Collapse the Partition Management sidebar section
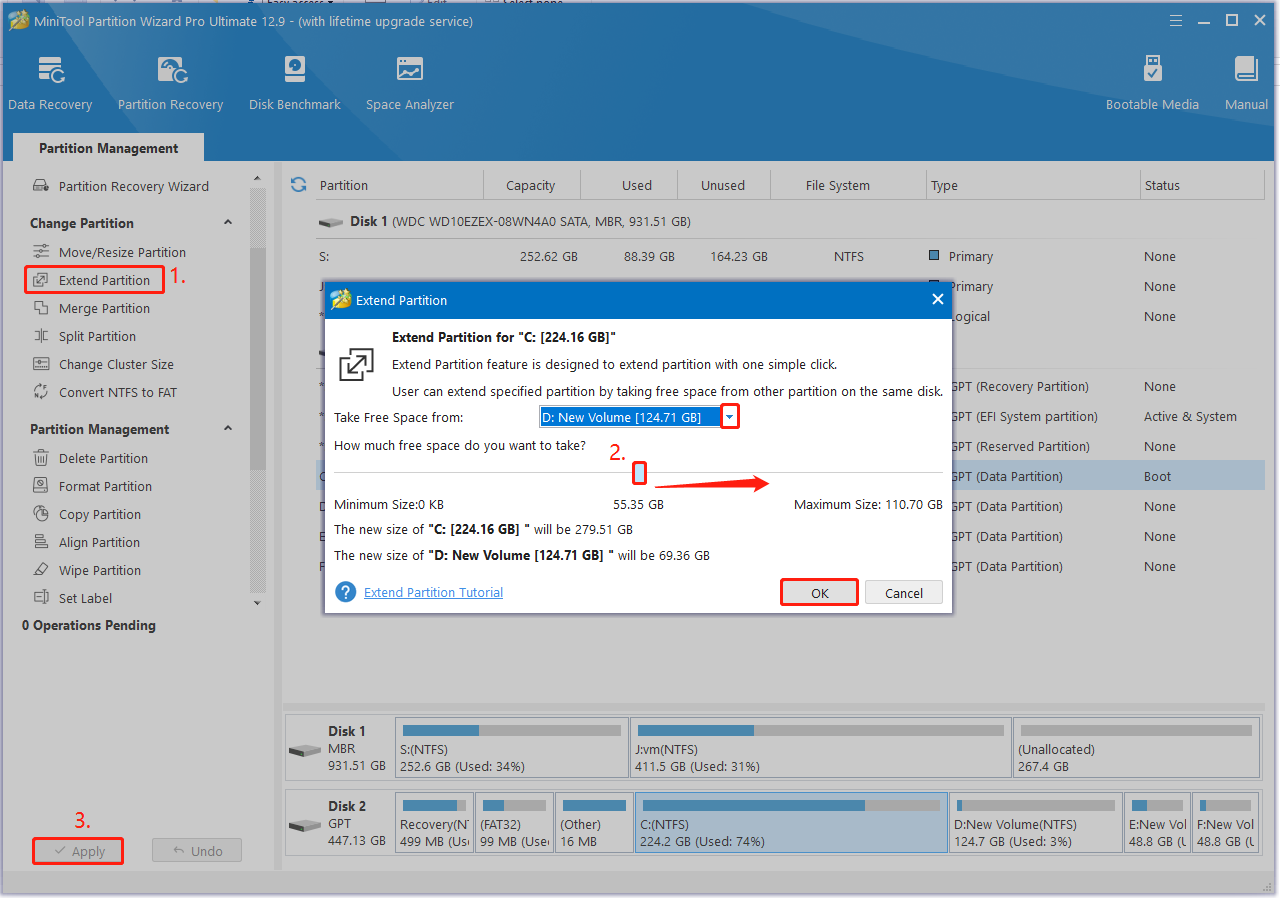The width and height of the screenshot is (1280, 900). point(228,429)
